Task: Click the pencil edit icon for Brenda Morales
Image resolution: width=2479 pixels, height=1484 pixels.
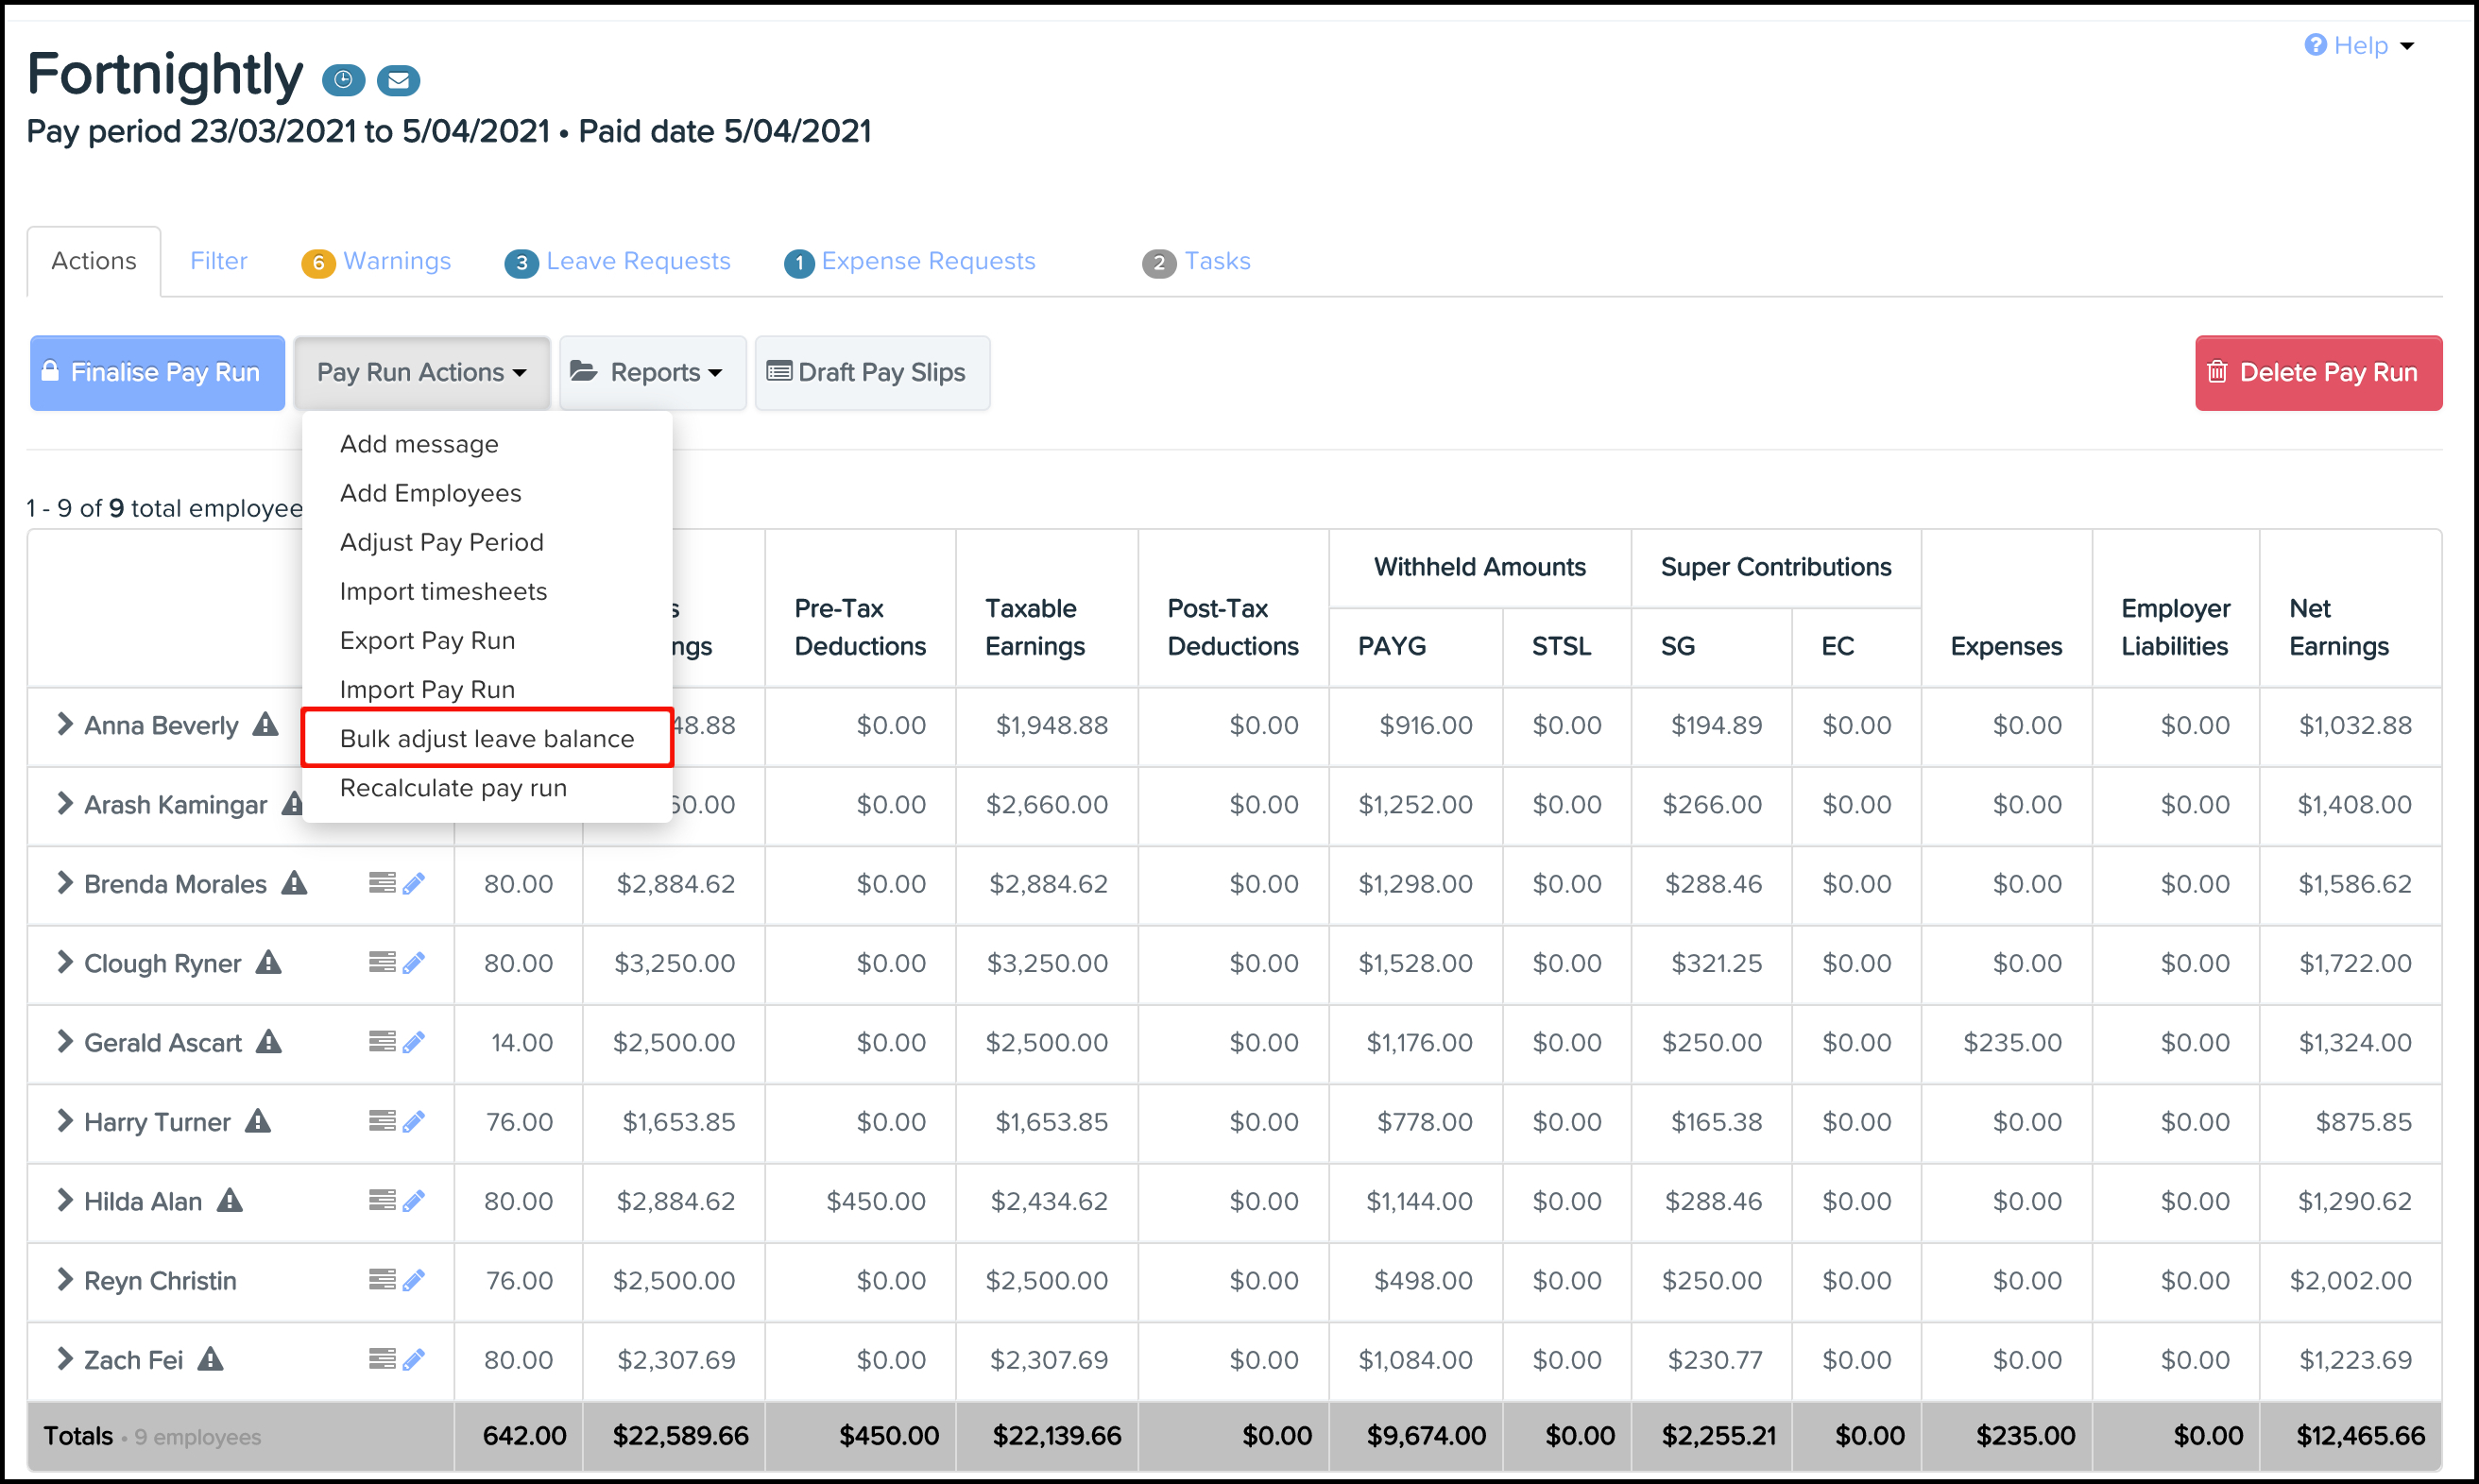Action: pos(414,883)
